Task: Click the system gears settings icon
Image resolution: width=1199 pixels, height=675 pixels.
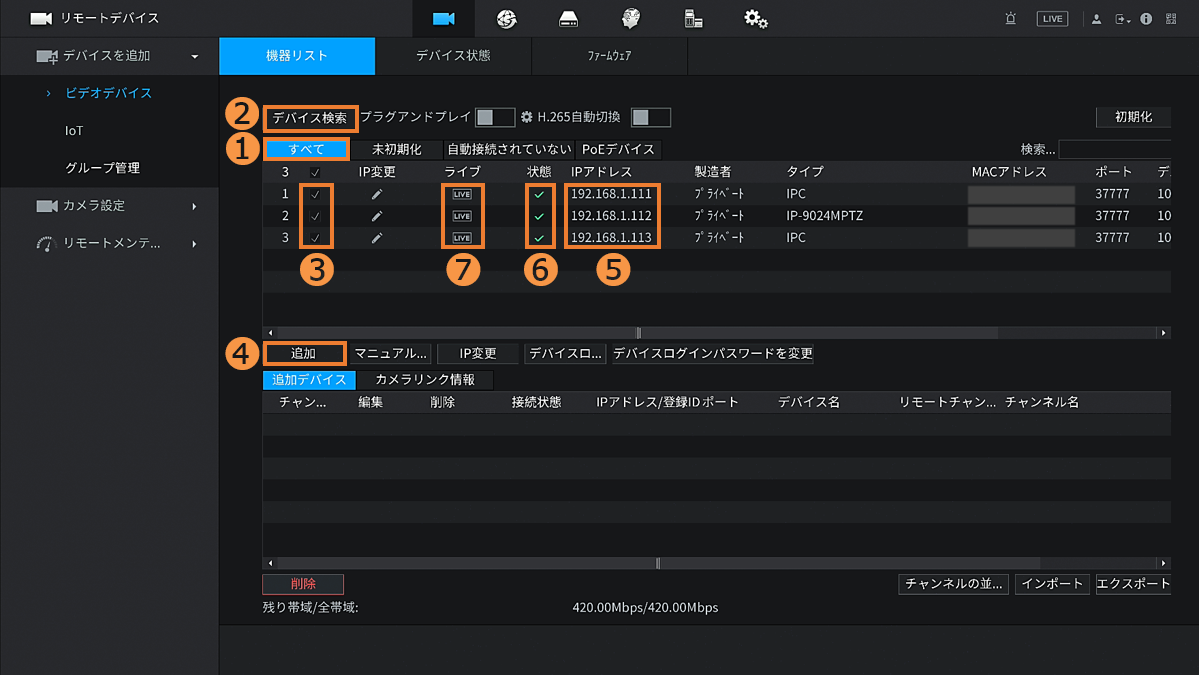Action: (x=756, y=19)
